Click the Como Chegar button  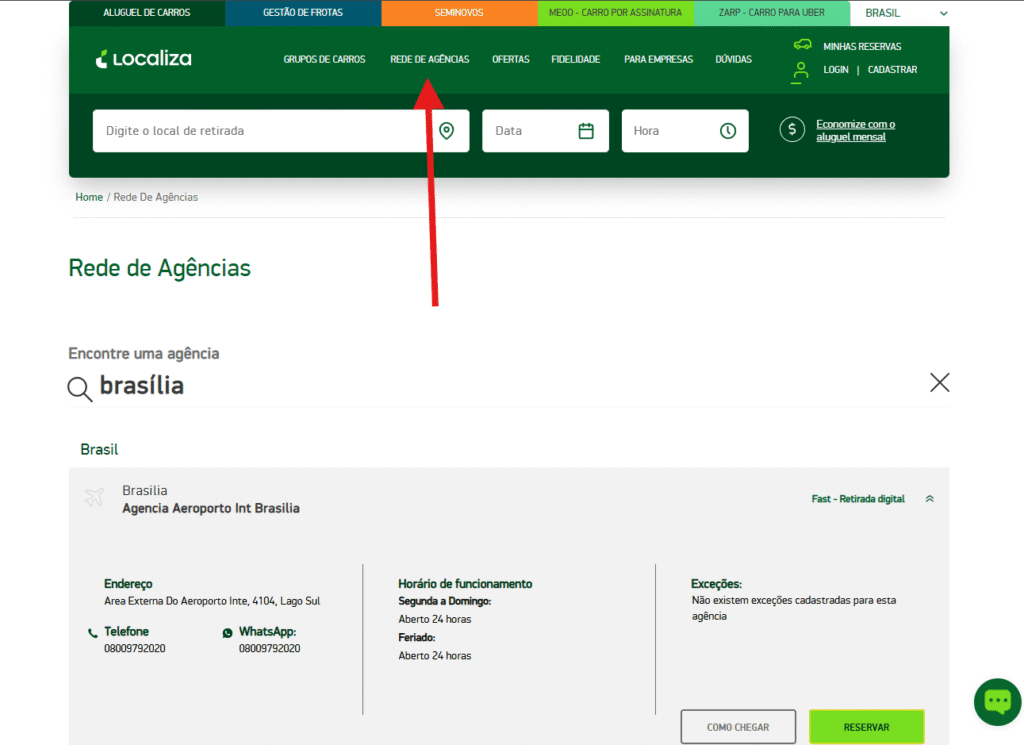coord(738,727)
